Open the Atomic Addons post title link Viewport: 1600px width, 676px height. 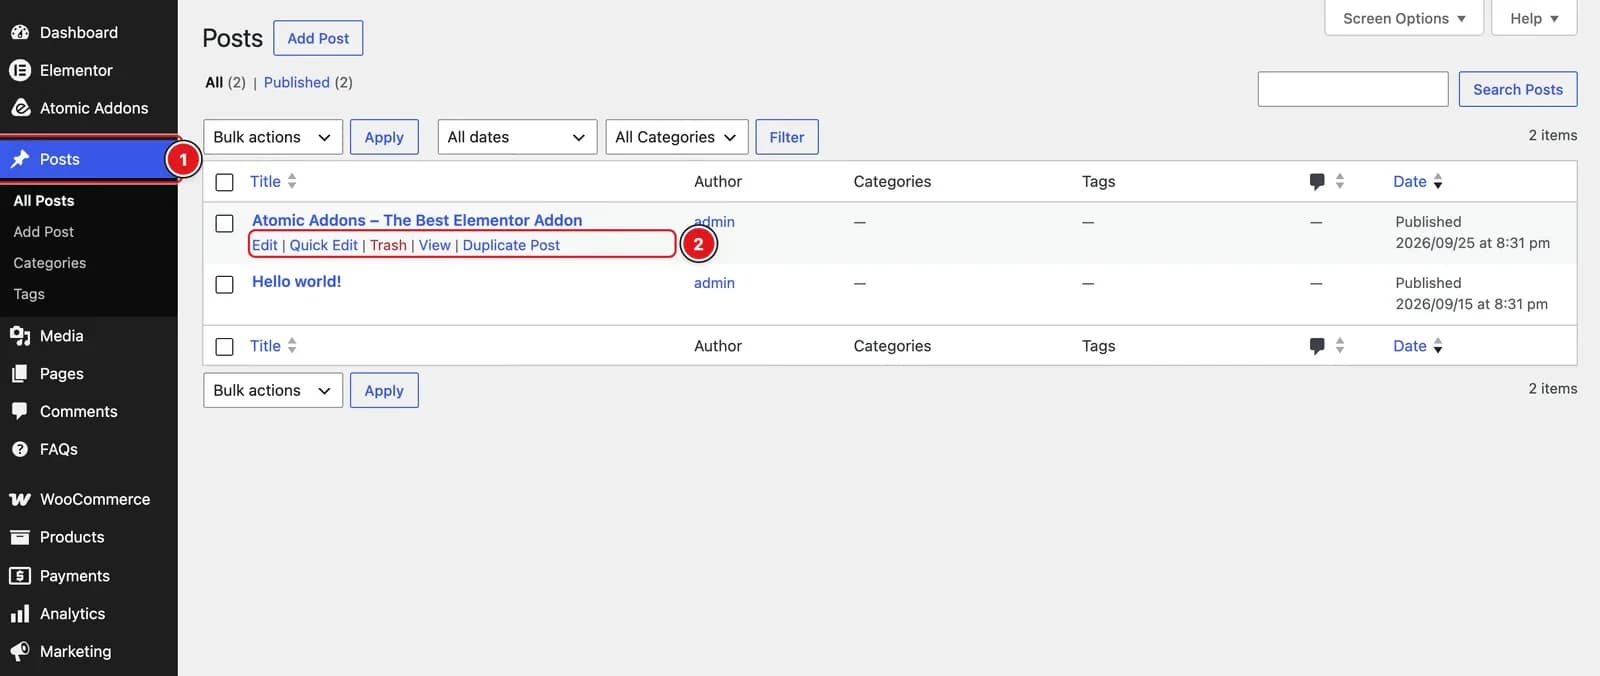417,220
